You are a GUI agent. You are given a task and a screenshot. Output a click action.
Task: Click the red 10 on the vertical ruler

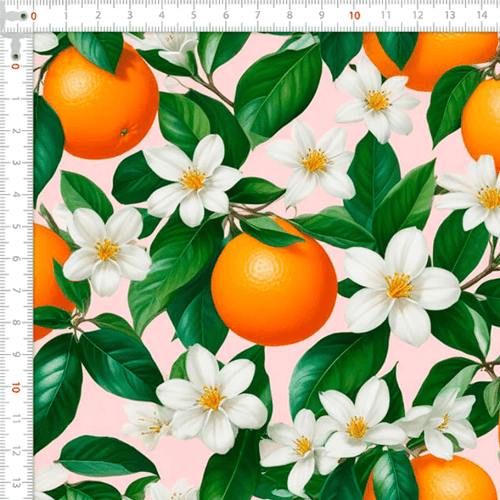[16, 387]
